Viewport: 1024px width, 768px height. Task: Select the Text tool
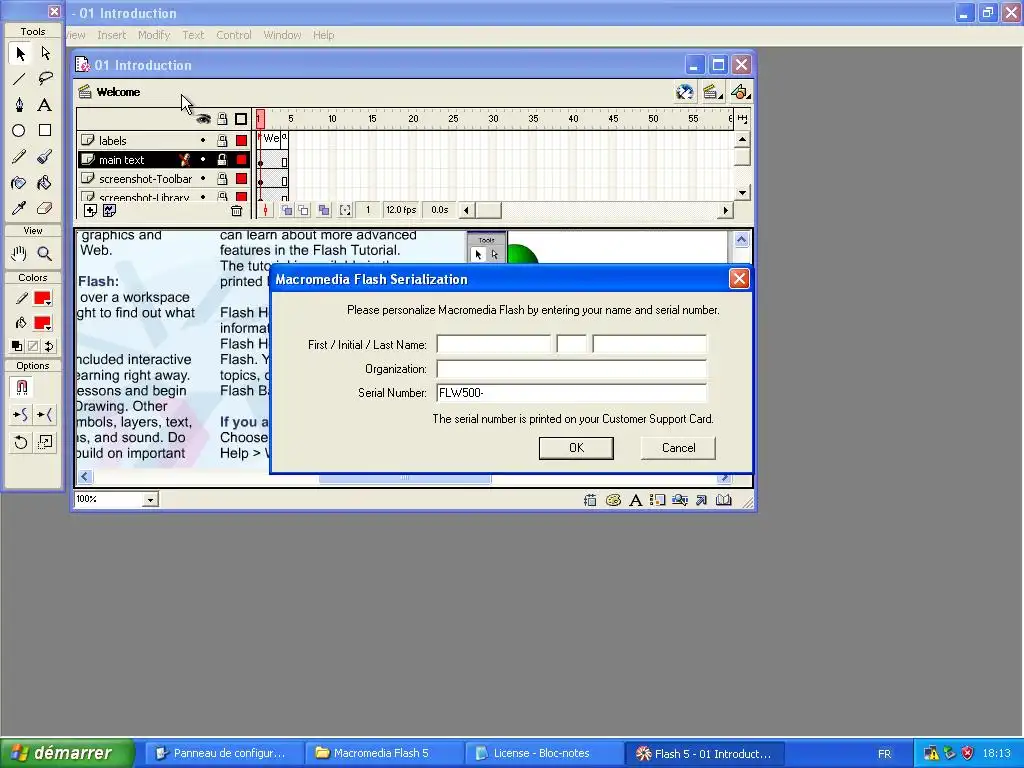pos(45,104)
